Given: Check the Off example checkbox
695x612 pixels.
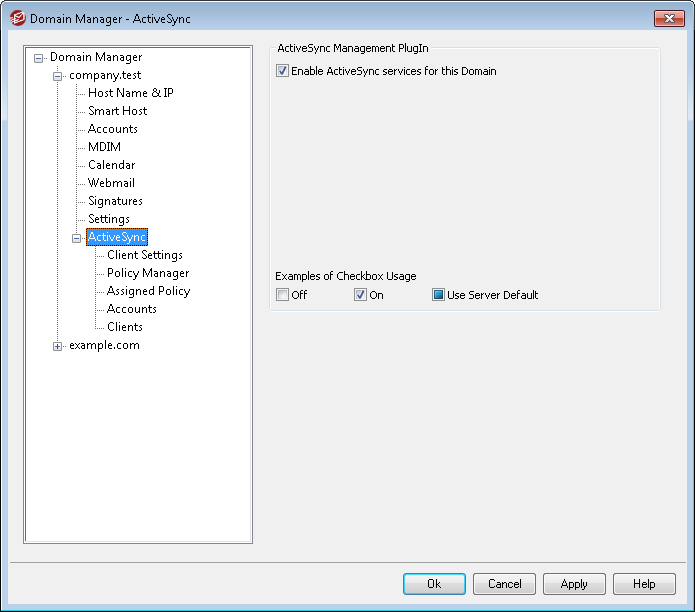Looking at the screenshot, I should [282, 295].
